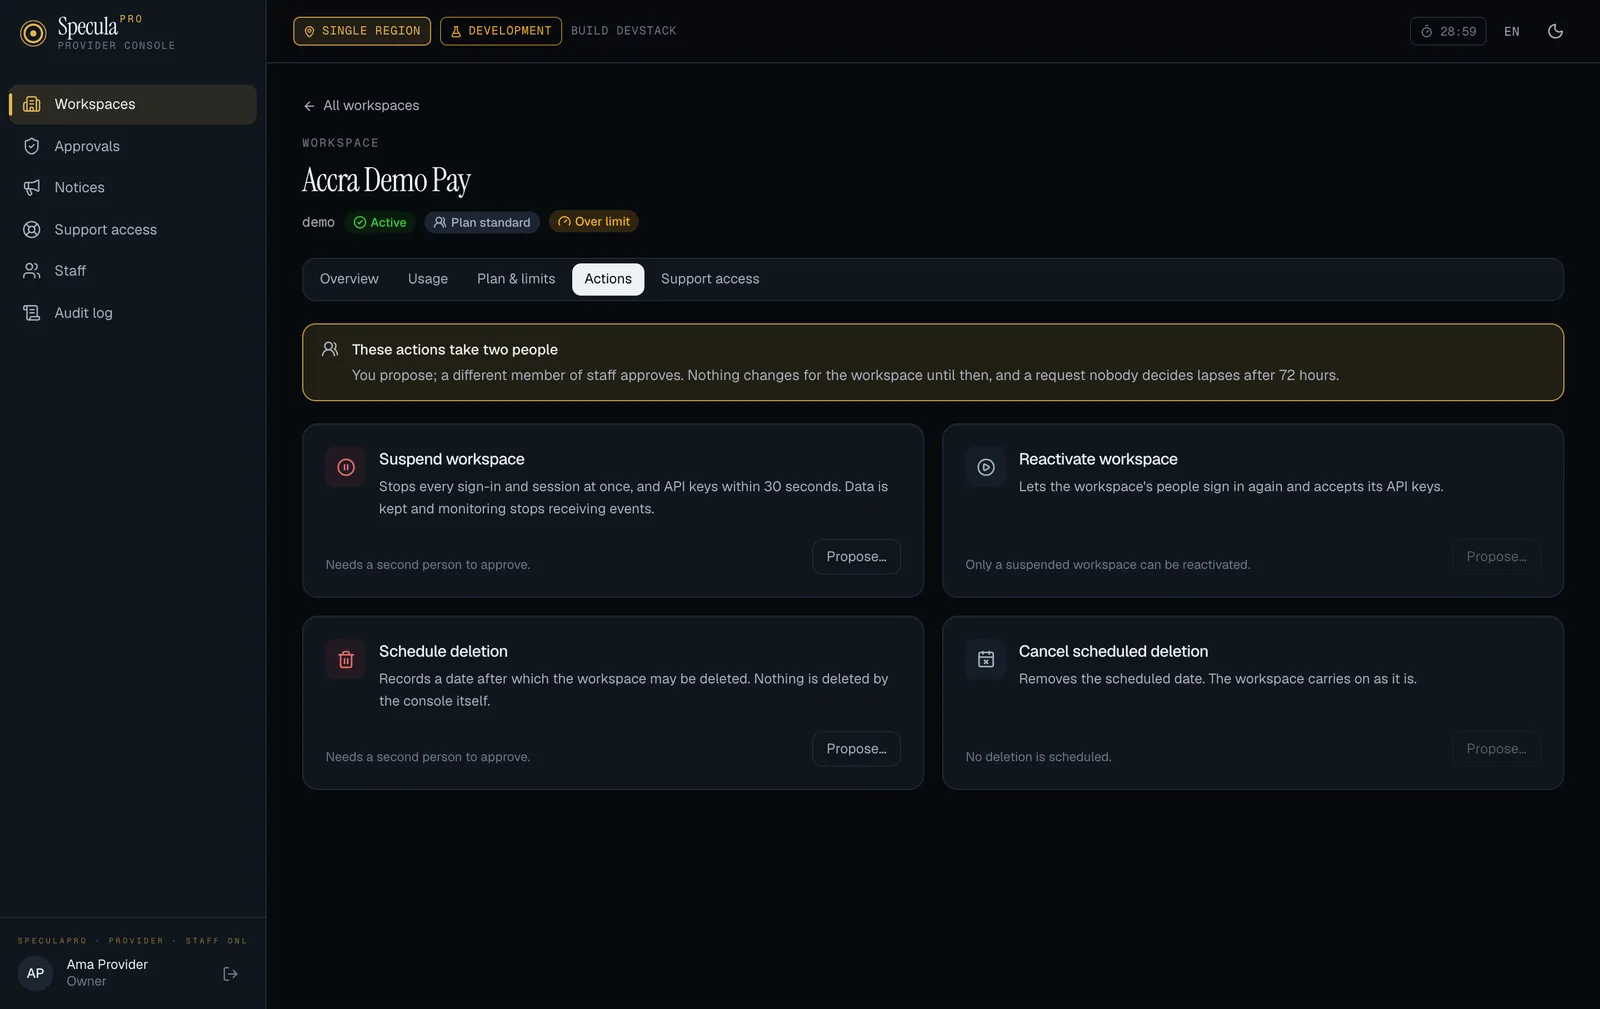This screenshot has width=1600, height=1009.
Task: Click the 'No deletion is scheduled.' note
Action: [x=1038, y=757]
